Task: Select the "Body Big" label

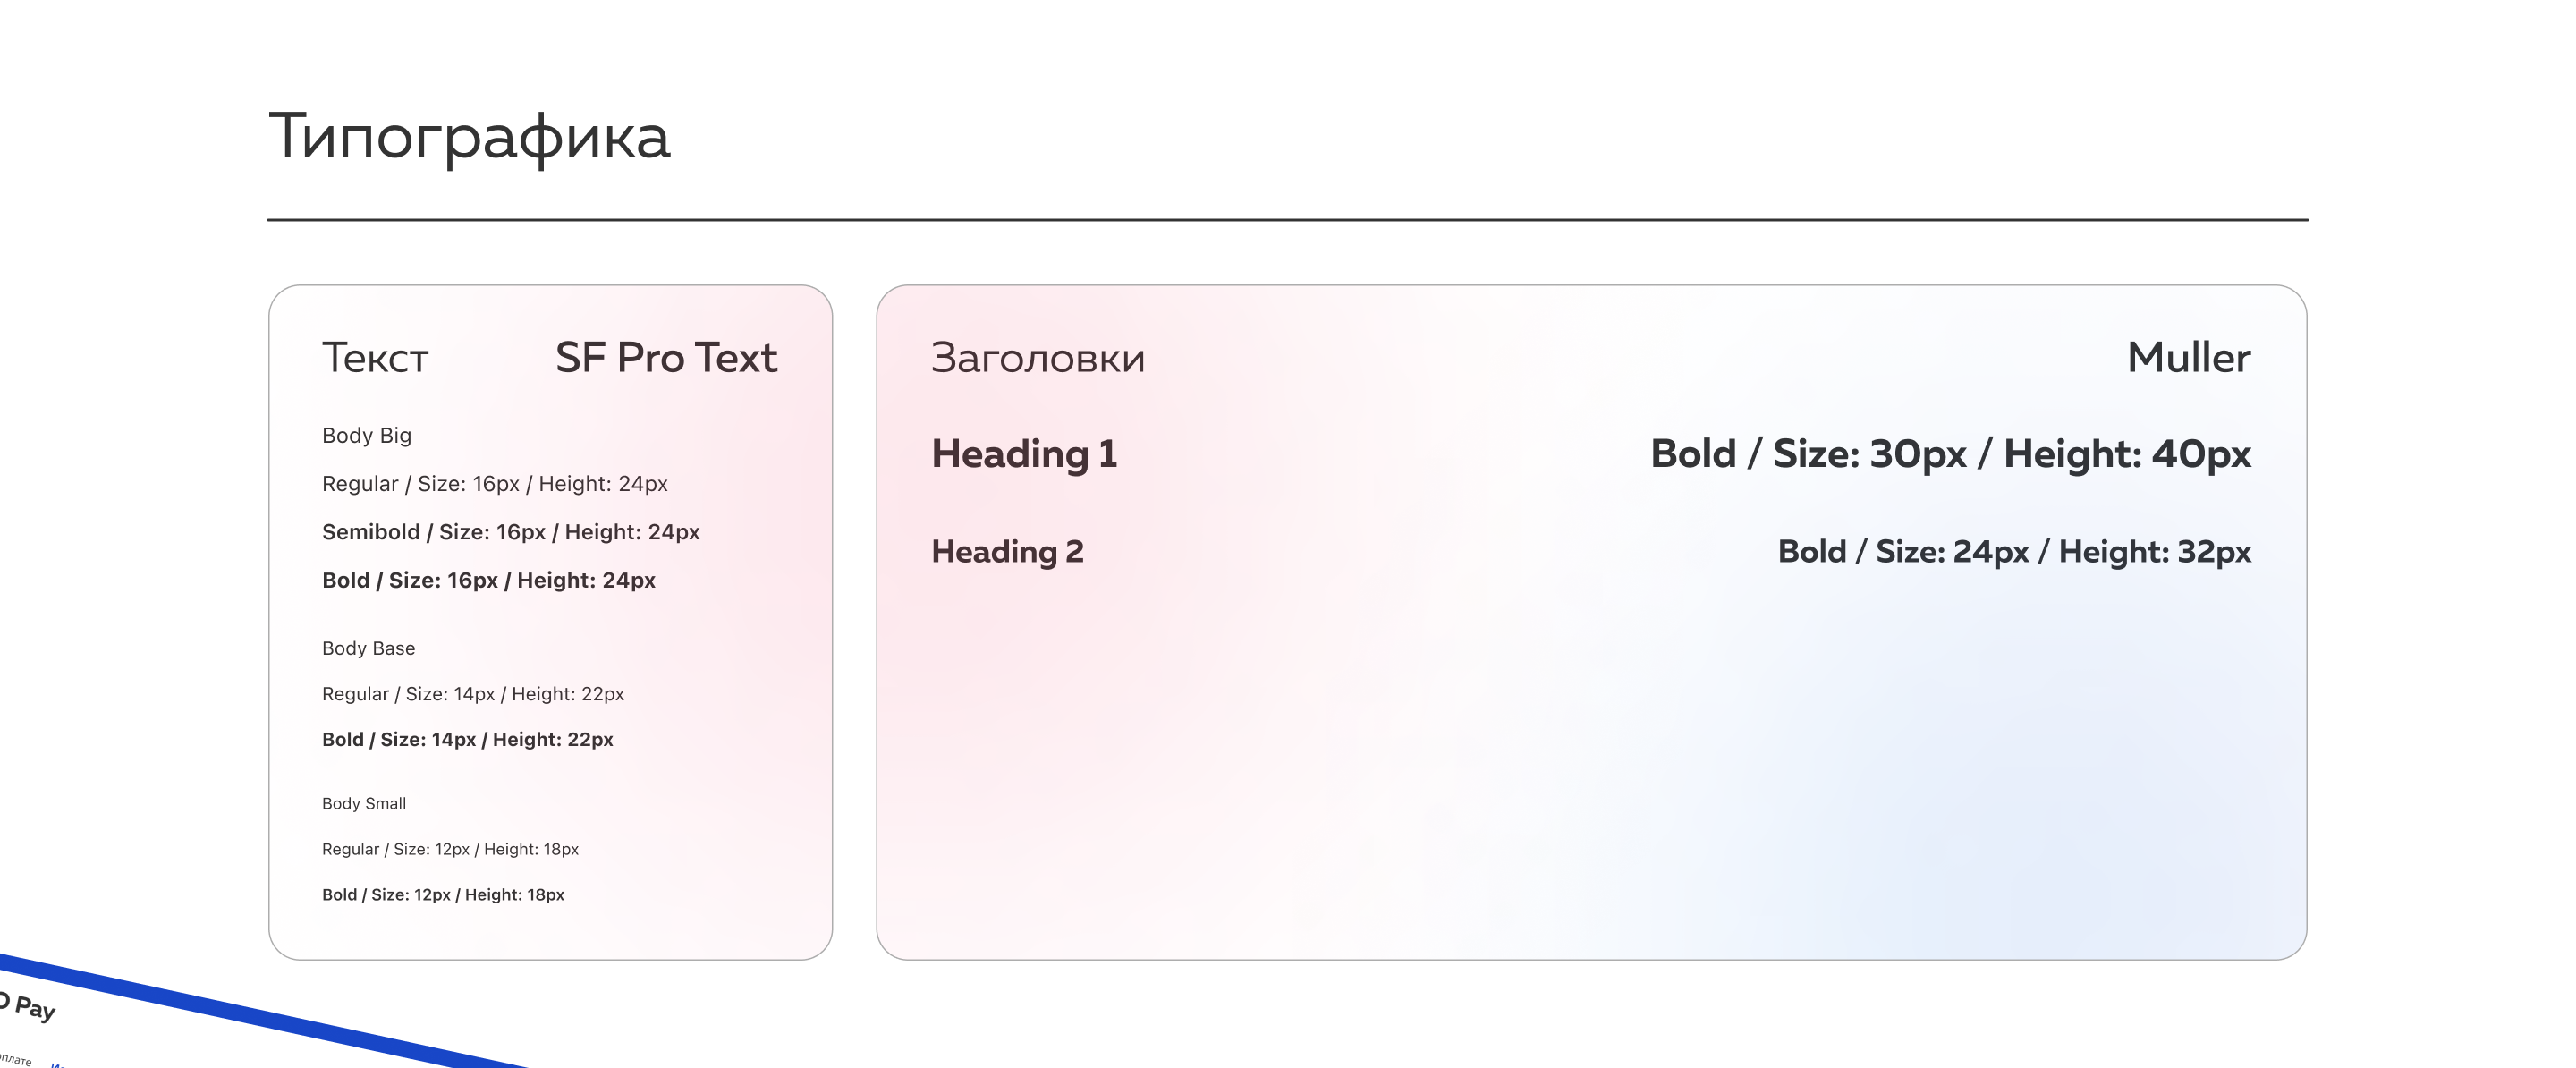Action: (x=367, y=435)
